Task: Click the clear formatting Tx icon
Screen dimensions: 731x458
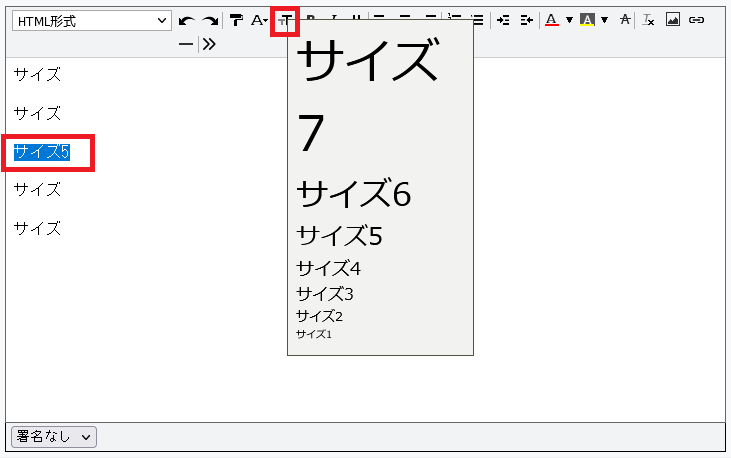Action: pyautogui.click(x=648, y=20)
